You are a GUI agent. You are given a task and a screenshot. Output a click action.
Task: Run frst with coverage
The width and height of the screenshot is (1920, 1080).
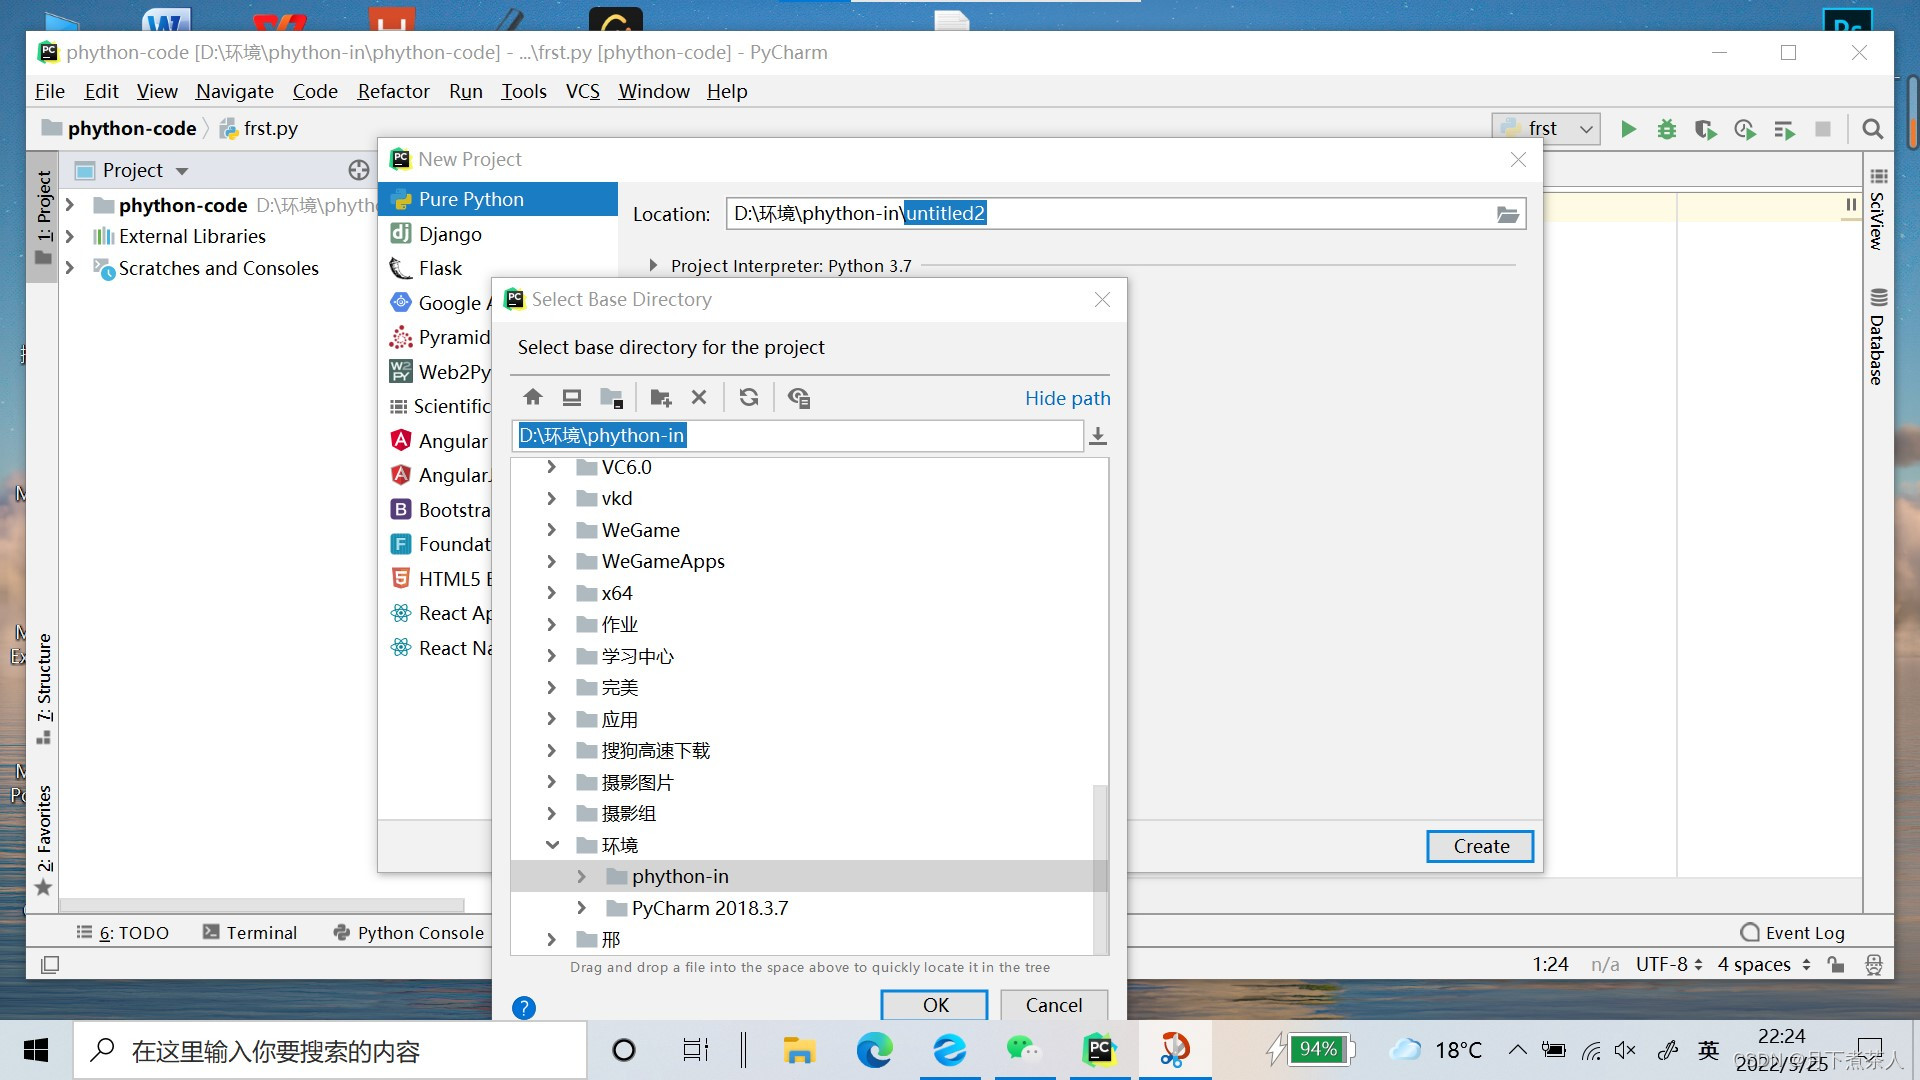pos(1706,129)
